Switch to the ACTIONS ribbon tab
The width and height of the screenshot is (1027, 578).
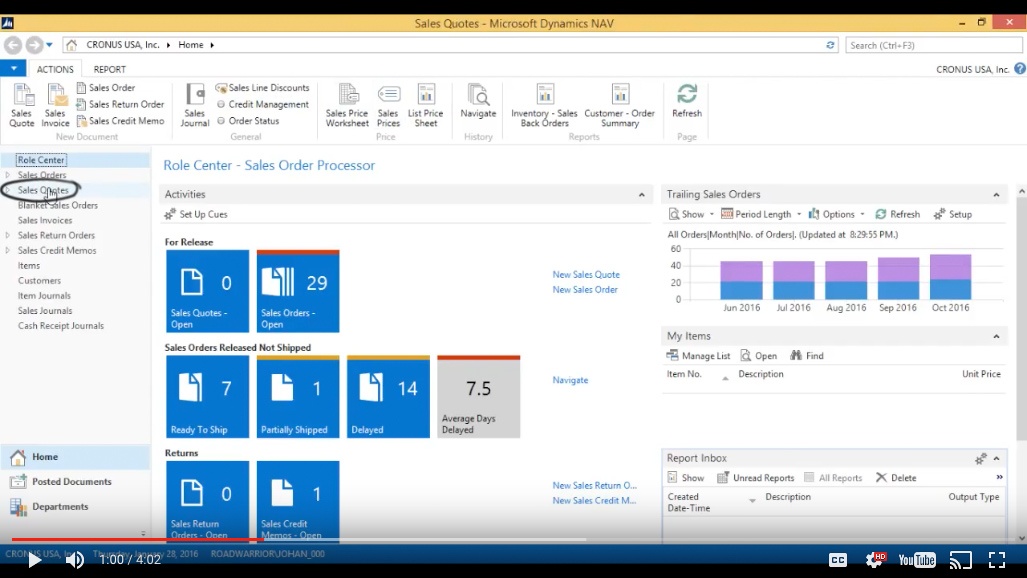click(55, 69)
